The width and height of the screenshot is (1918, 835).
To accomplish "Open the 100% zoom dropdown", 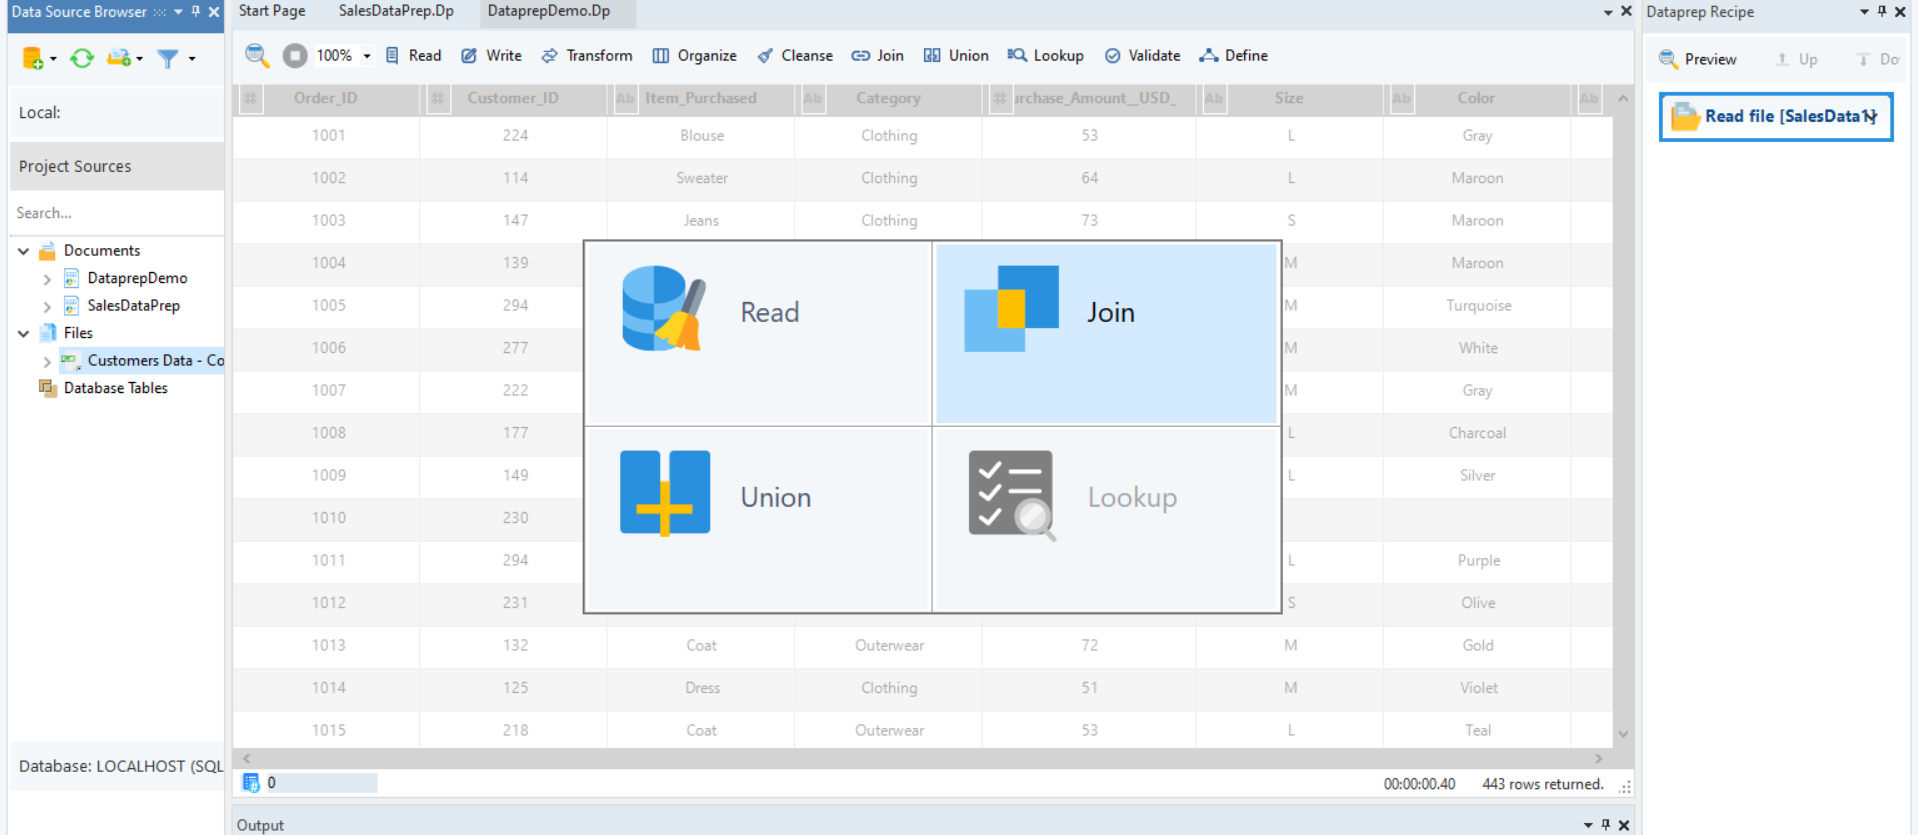I will 367,56.
